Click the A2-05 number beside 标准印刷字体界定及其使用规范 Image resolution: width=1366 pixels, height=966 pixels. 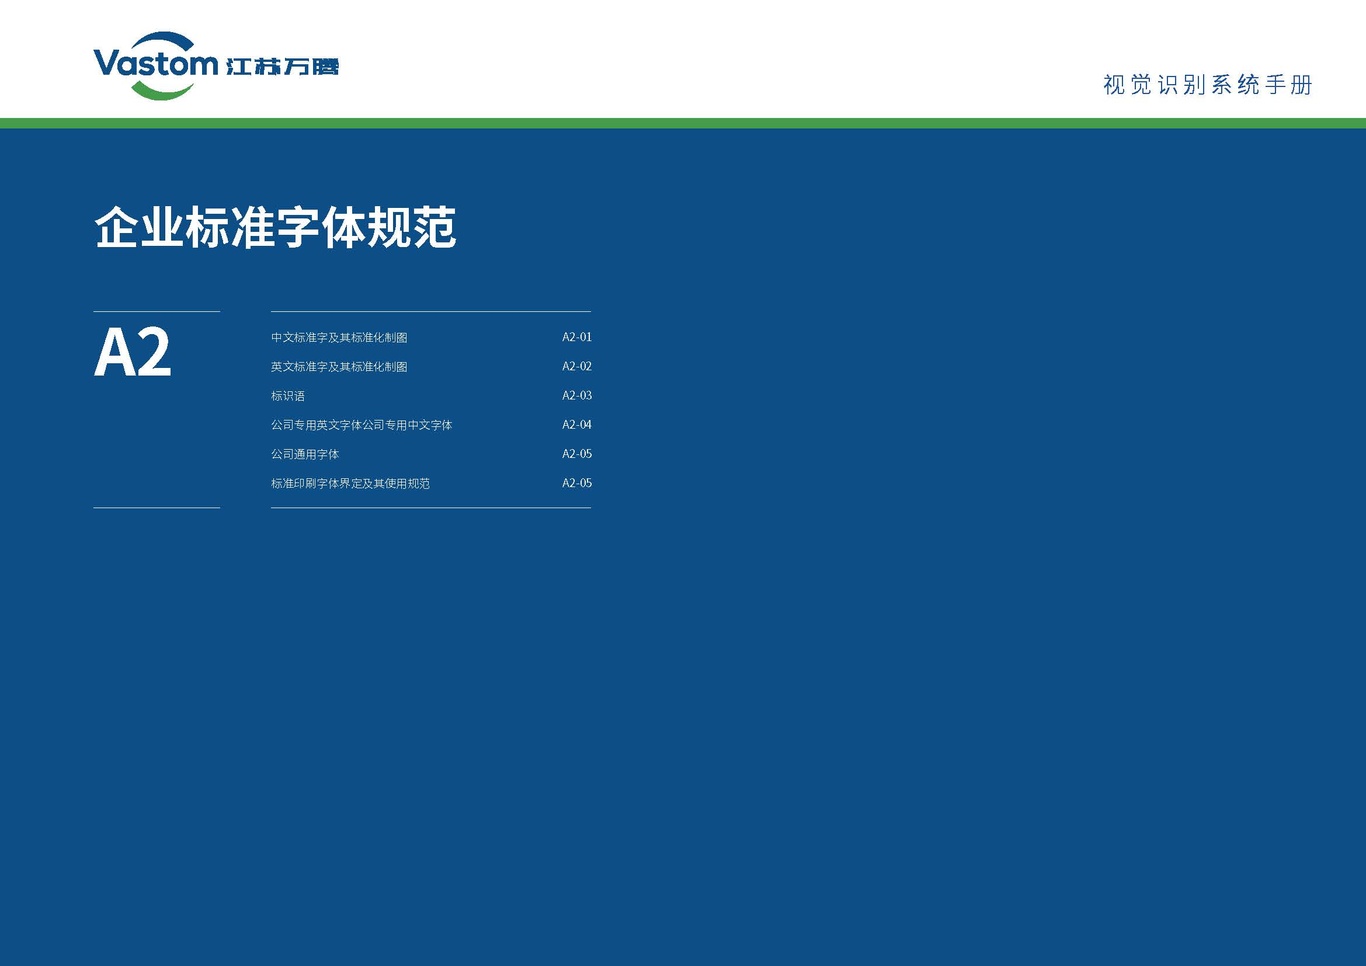(x=577, y=483)
